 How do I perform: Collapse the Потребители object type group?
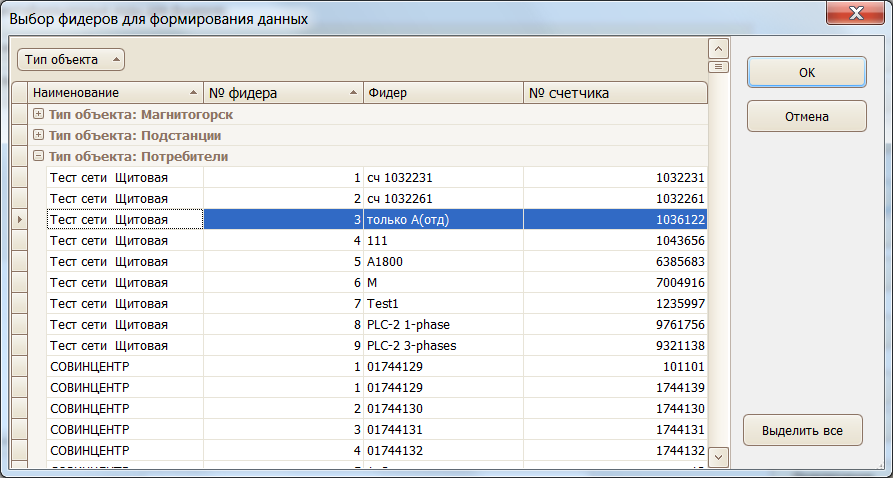pyautogui.click(x=38, y=156)
